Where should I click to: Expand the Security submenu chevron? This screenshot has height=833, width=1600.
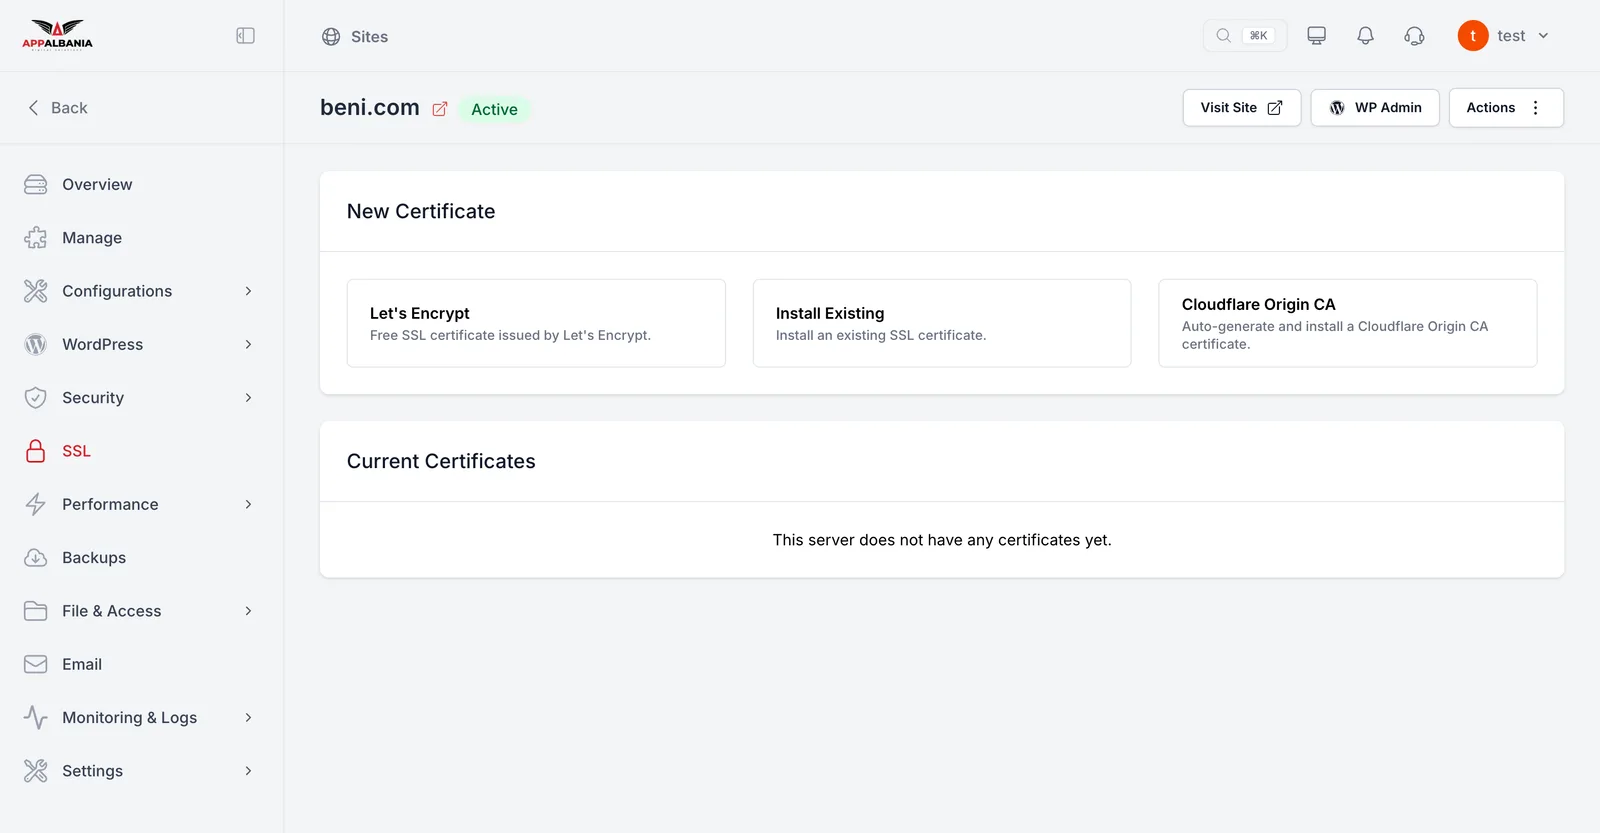(248, 398)
